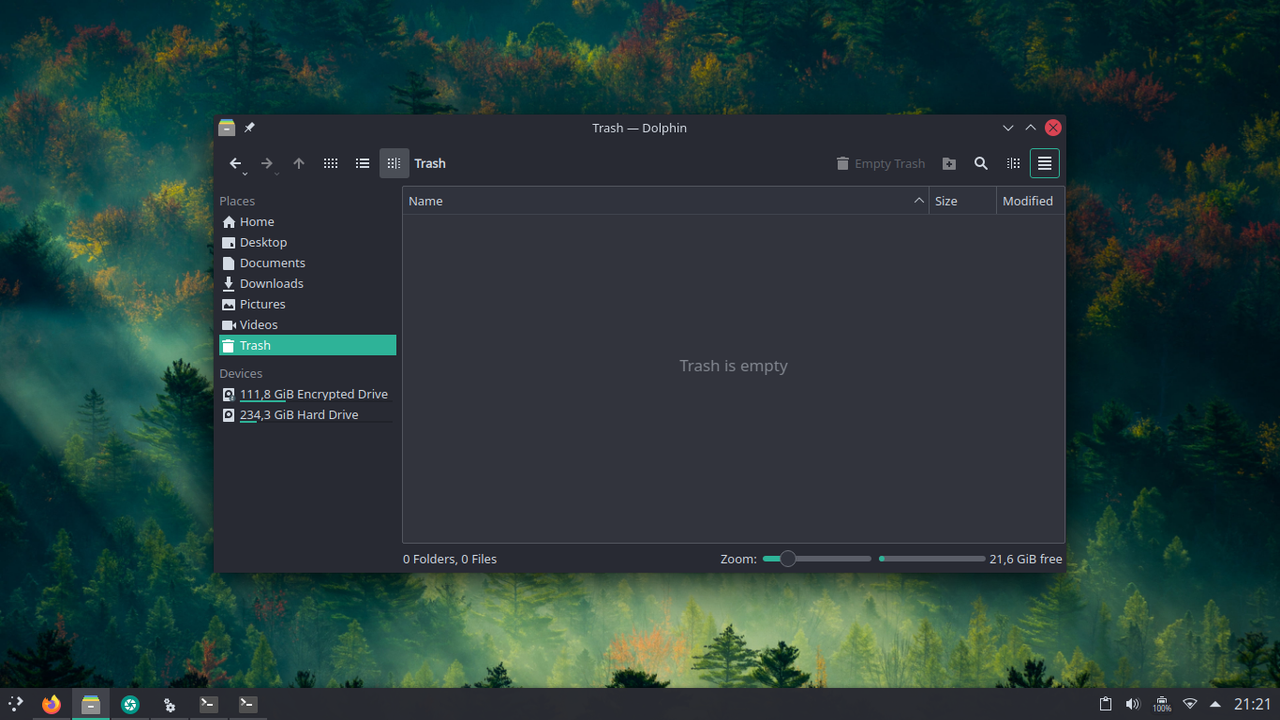Screen dimensions: 1280x720
Task: Open the clipboard icon in the system tray
Action: pos(1106,704)
